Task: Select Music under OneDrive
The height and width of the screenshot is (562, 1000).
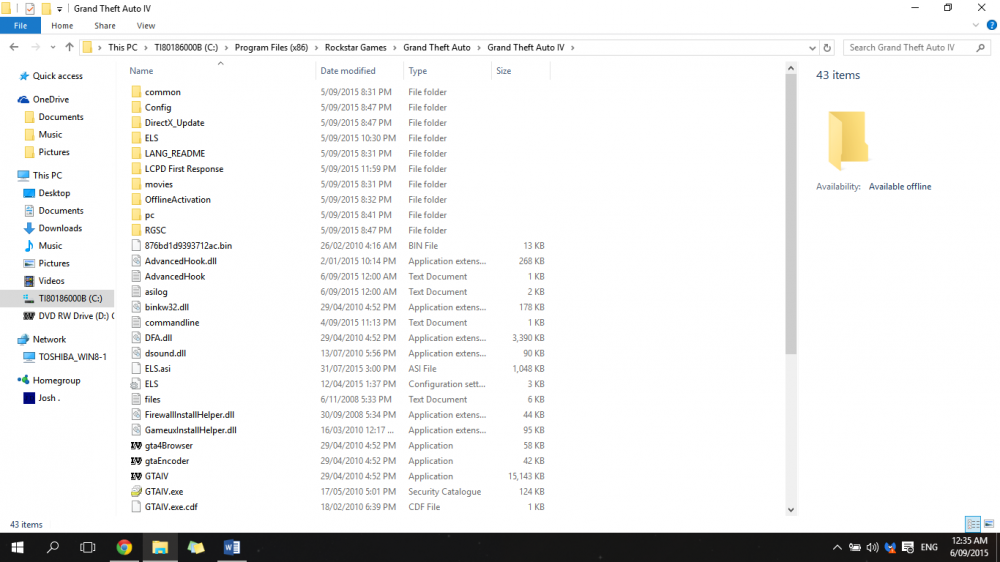Action: (50, 135)
